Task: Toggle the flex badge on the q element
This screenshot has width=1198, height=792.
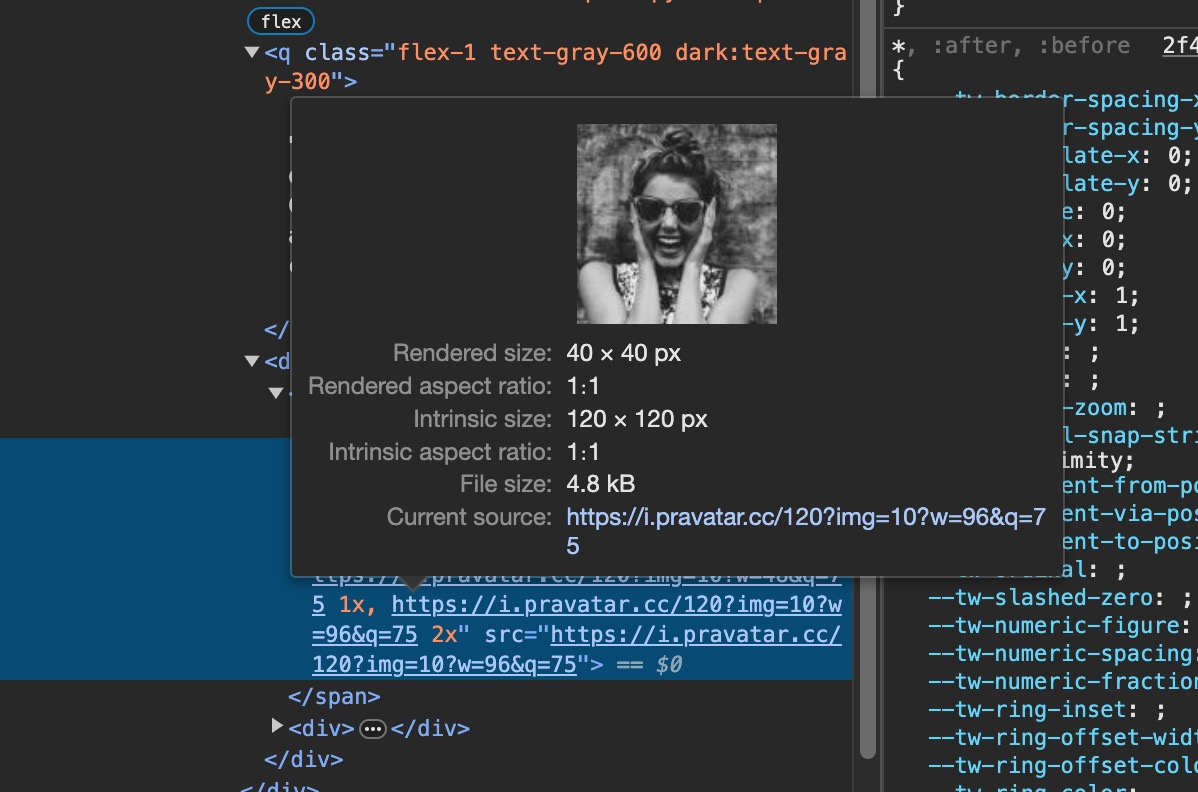Action: (280, 21)
